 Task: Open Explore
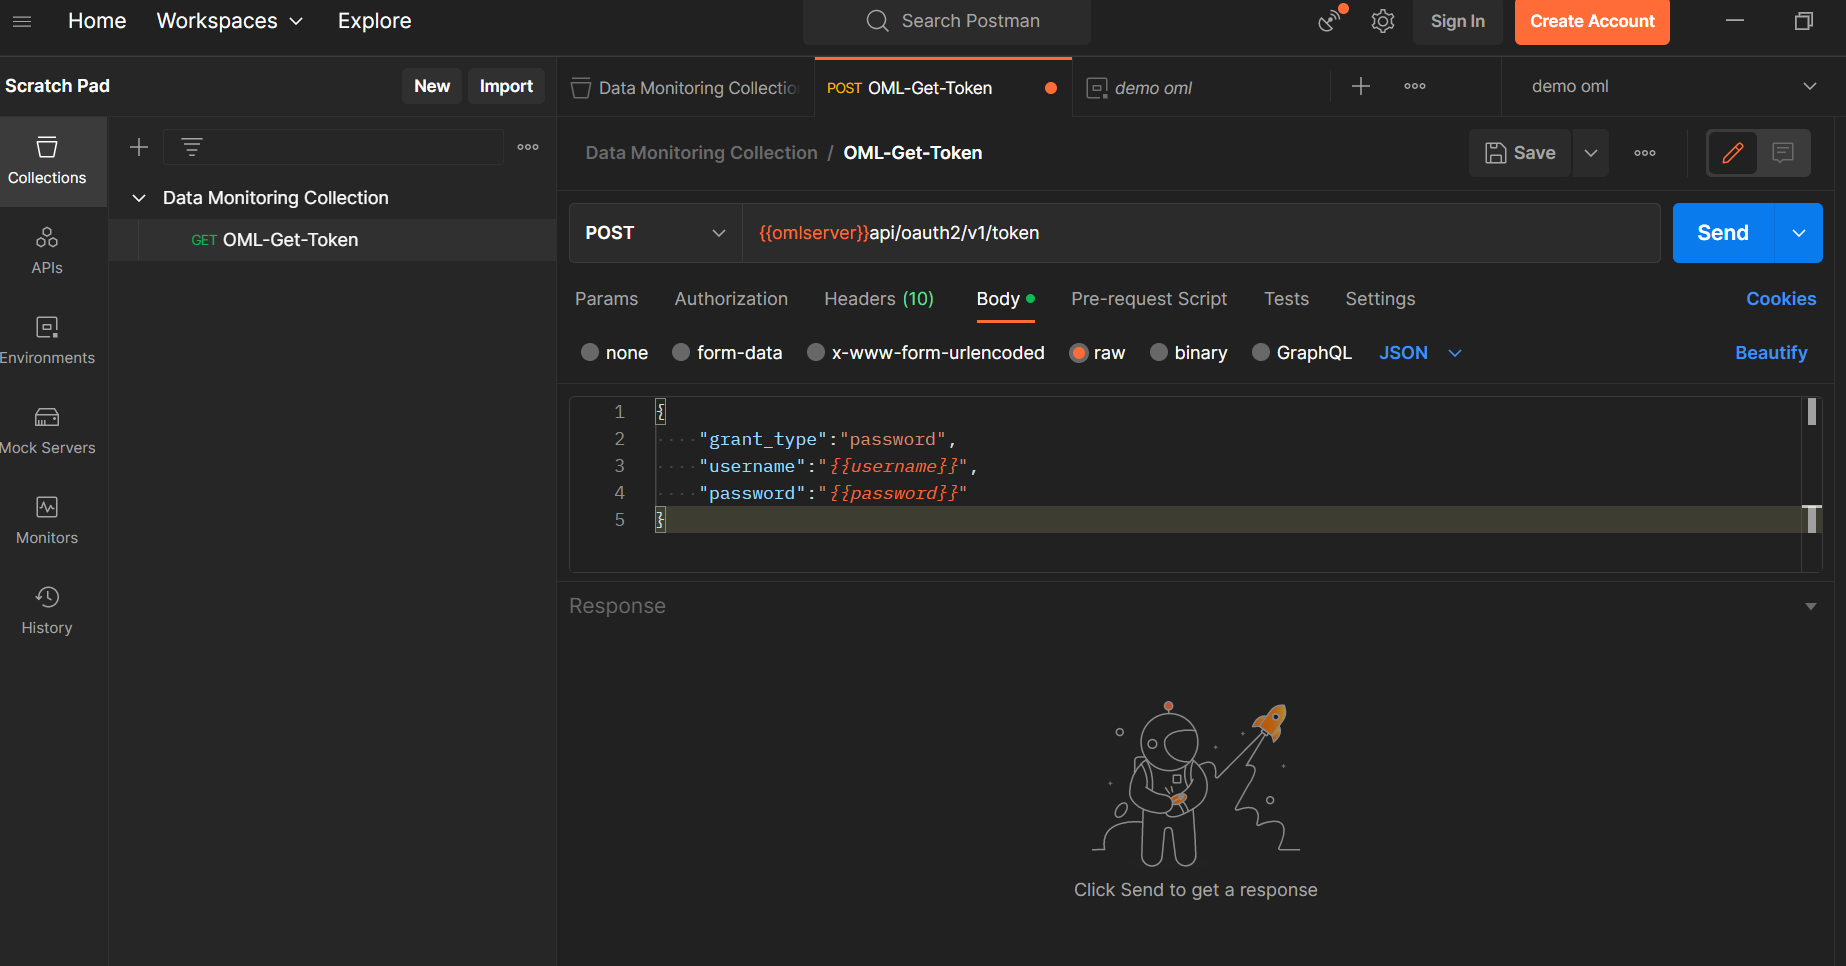(374, 21)
